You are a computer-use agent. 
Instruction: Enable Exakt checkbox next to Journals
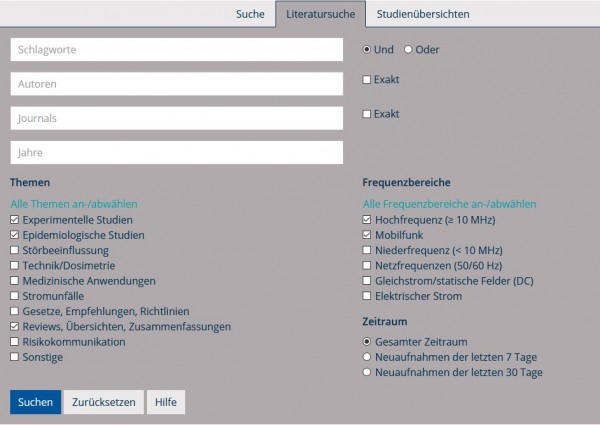pos(367,114)
